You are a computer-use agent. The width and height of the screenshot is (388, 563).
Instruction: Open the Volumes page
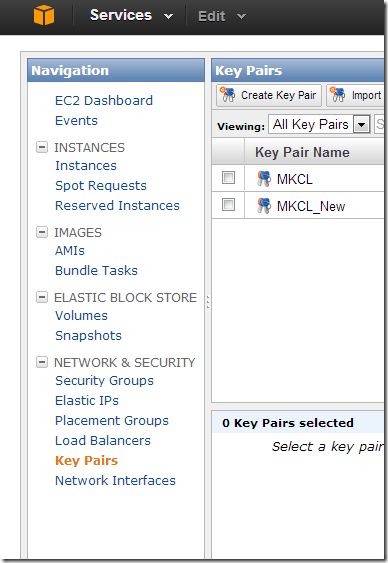(81, 316)
